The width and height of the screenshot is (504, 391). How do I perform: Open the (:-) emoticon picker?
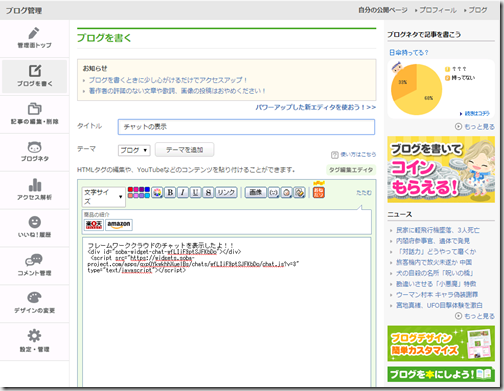273,192
